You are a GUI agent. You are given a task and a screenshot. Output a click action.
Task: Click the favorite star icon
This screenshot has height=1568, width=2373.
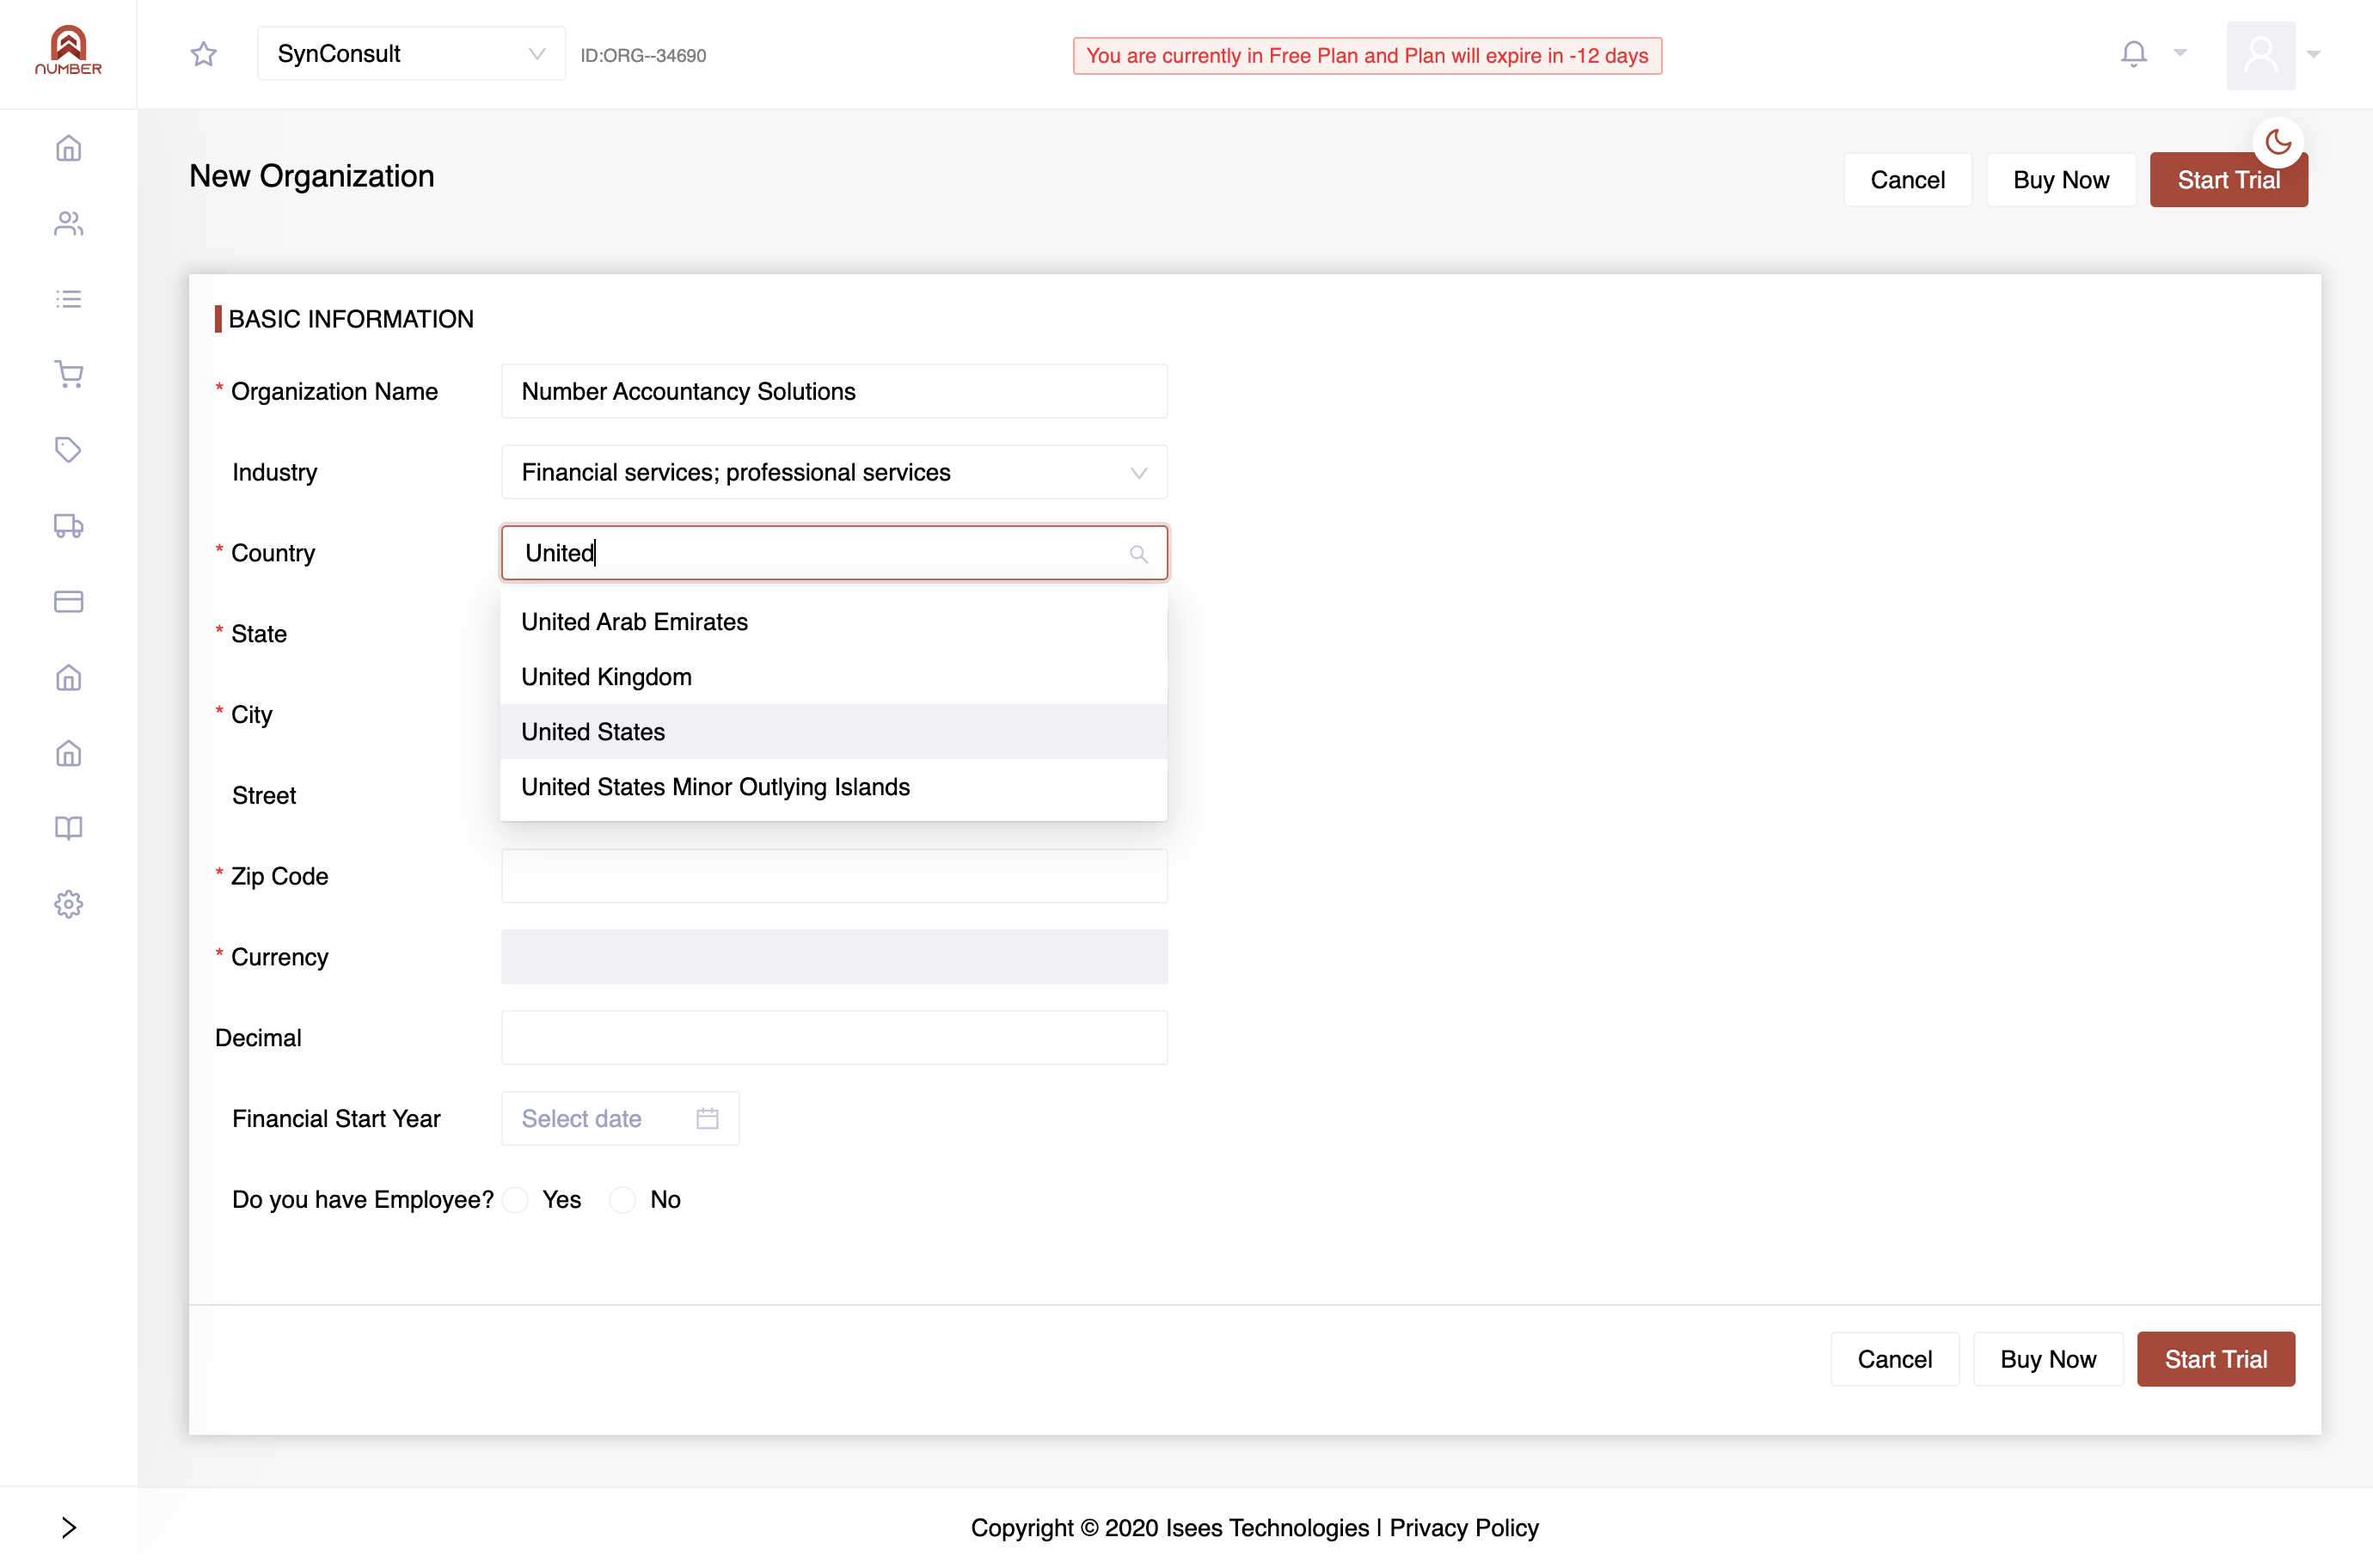coord(204,54)
